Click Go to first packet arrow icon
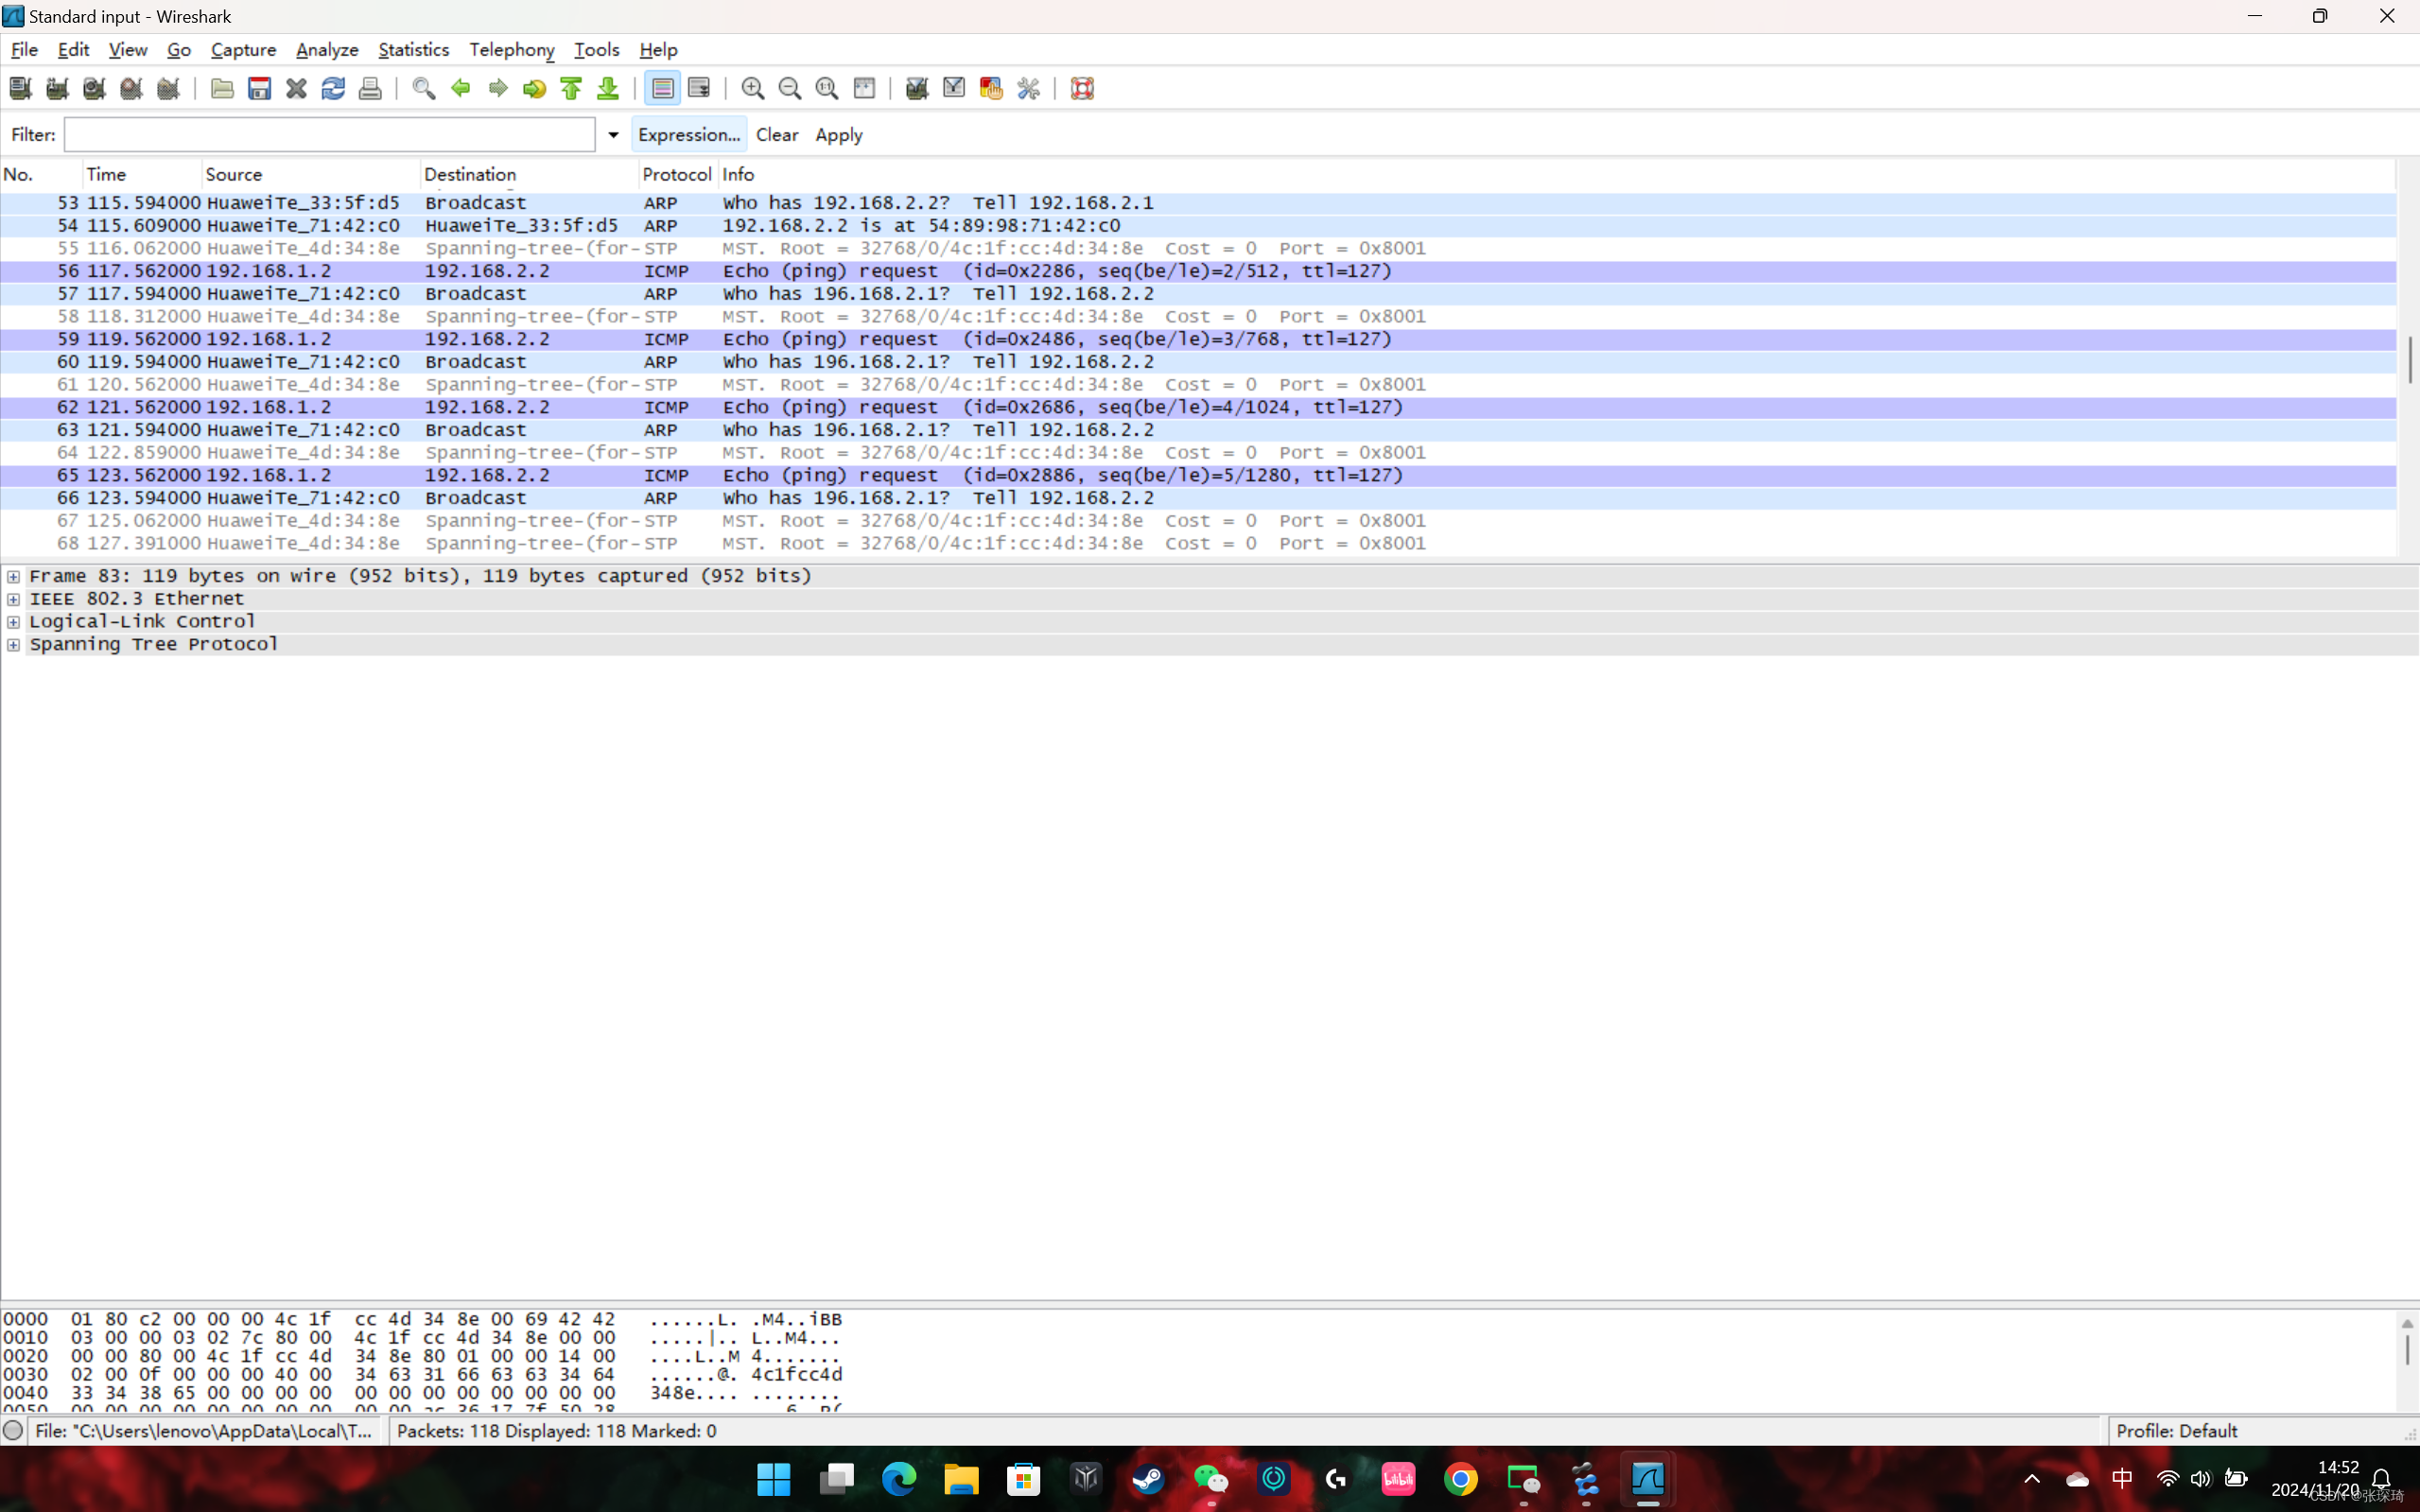The height and width of the screenshot is (1512, 2420). (x=571, y=88)
